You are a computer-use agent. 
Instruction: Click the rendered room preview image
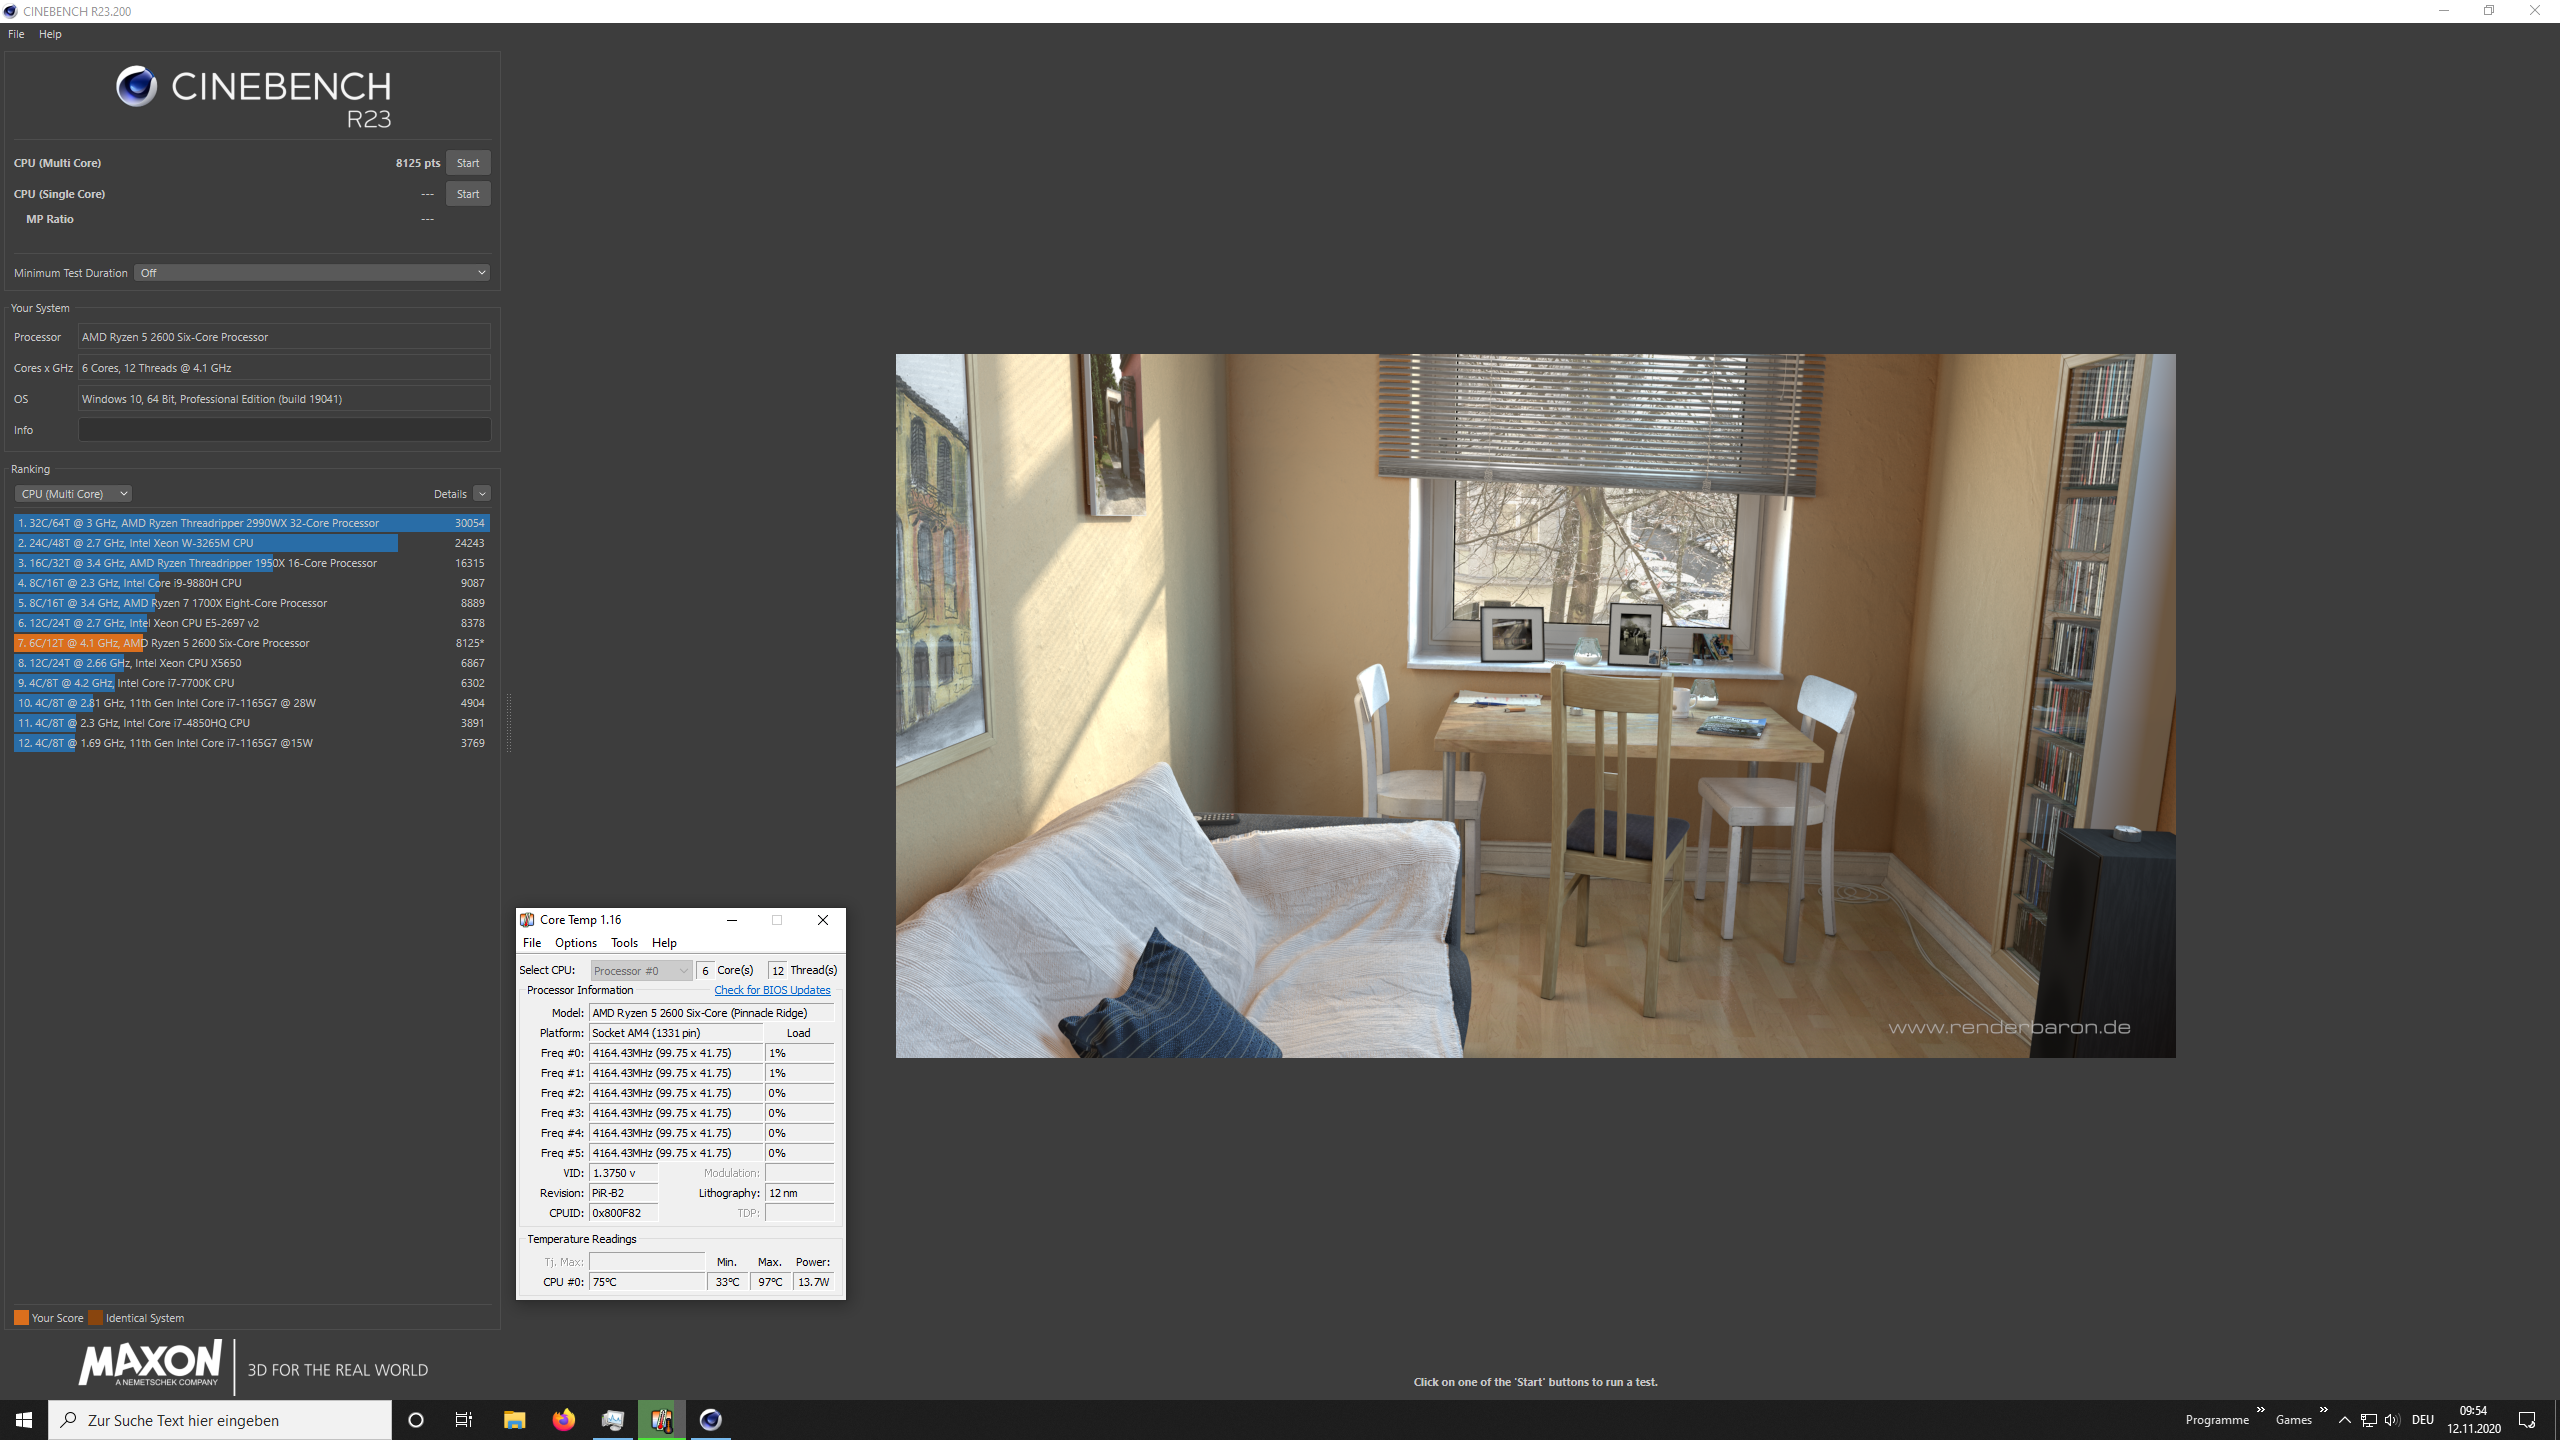tap(1535, 706)
